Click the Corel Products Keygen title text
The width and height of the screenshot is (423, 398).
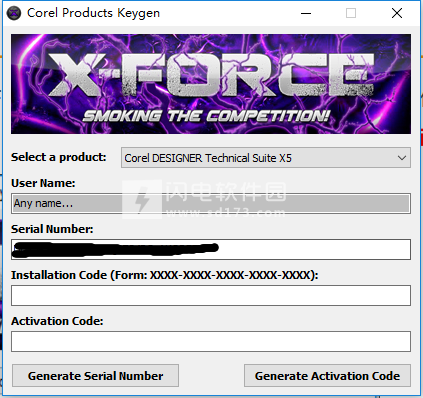93,13
